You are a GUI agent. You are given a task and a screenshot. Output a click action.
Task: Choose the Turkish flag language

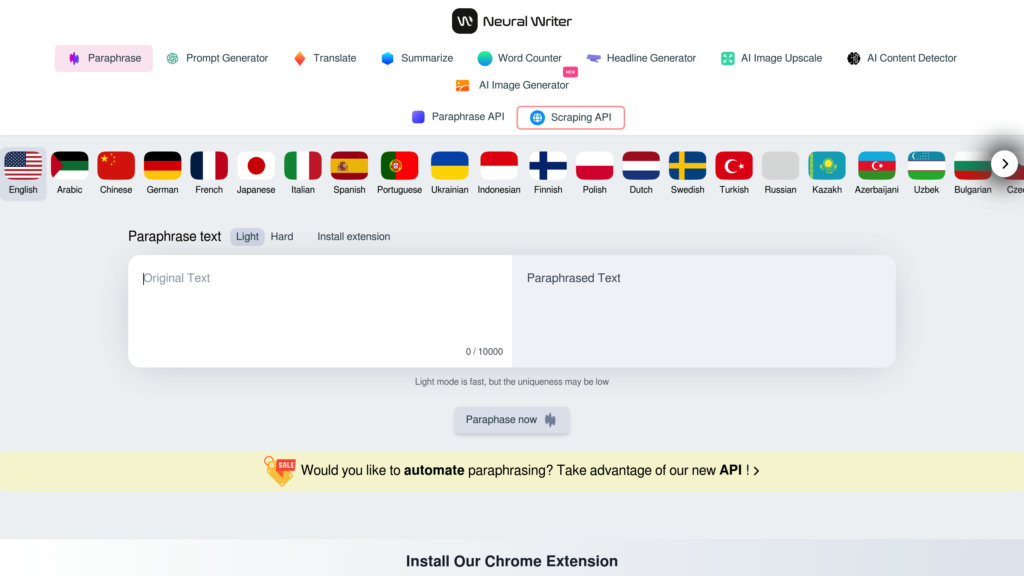click(x=734, y=166)
